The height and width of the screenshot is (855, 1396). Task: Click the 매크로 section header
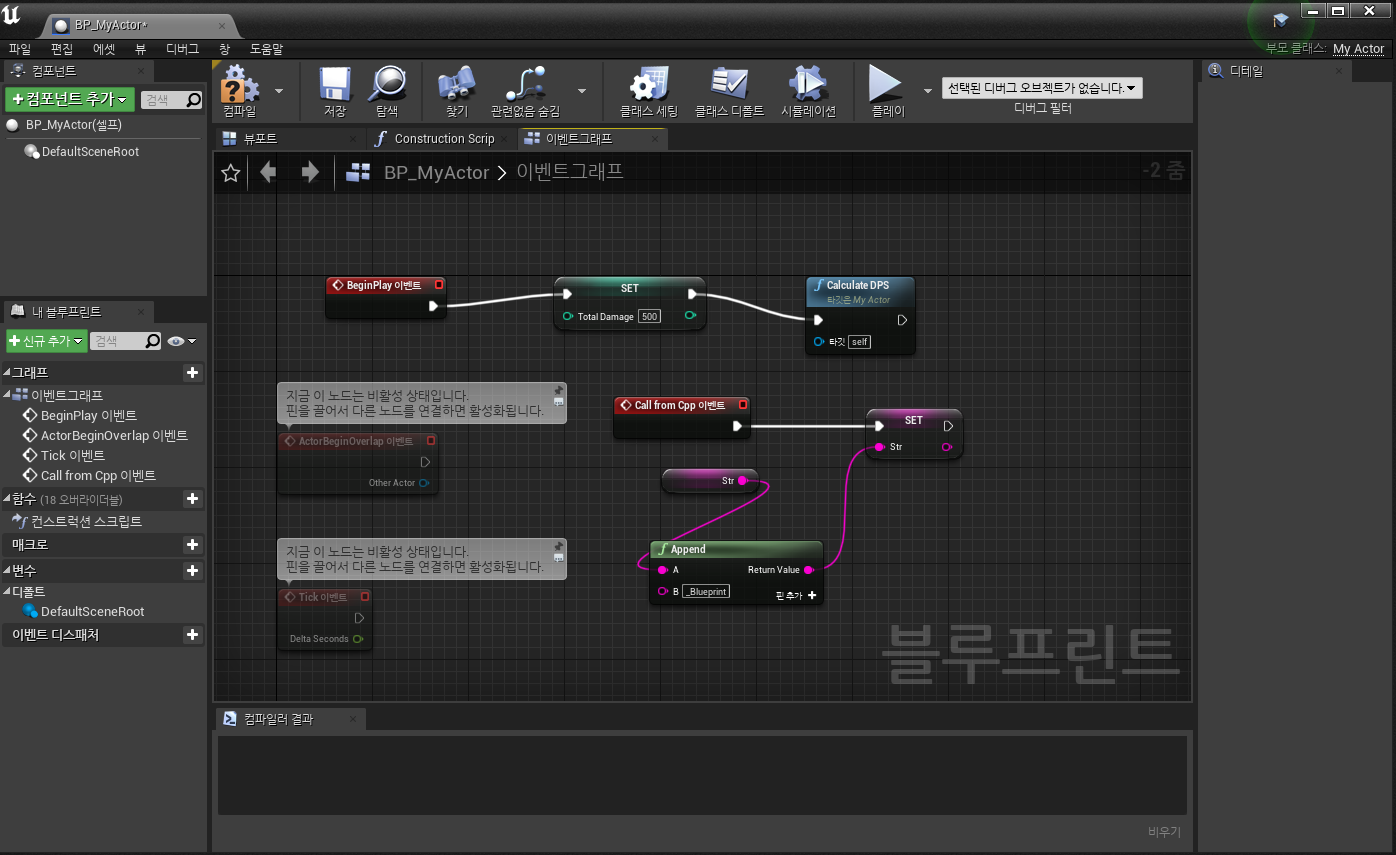click(x=100, y=545)
